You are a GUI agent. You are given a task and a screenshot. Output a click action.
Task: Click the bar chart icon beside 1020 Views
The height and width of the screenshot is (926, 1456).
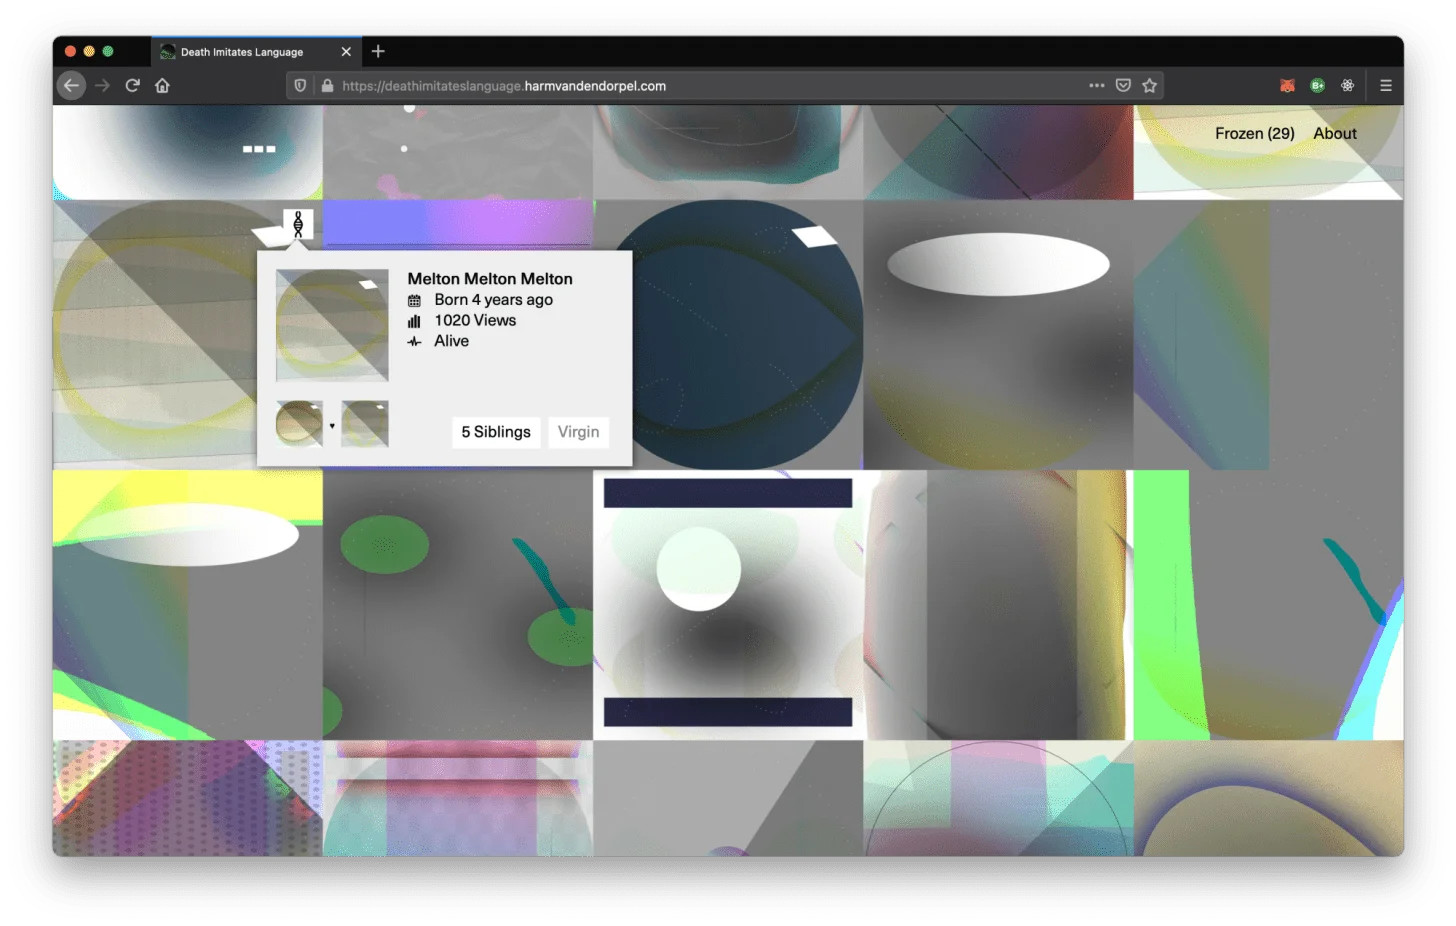(x=414, y=321)
